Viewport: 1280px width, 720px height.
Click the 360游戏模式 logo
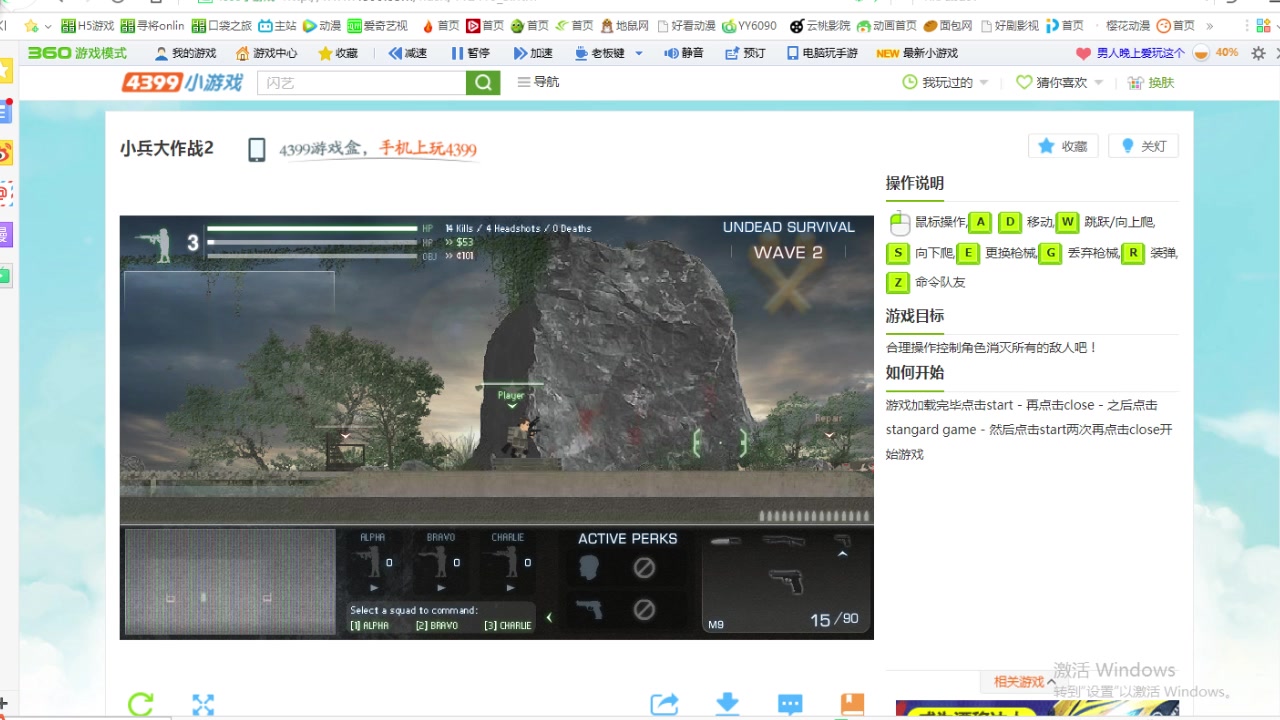coord(77,53)
